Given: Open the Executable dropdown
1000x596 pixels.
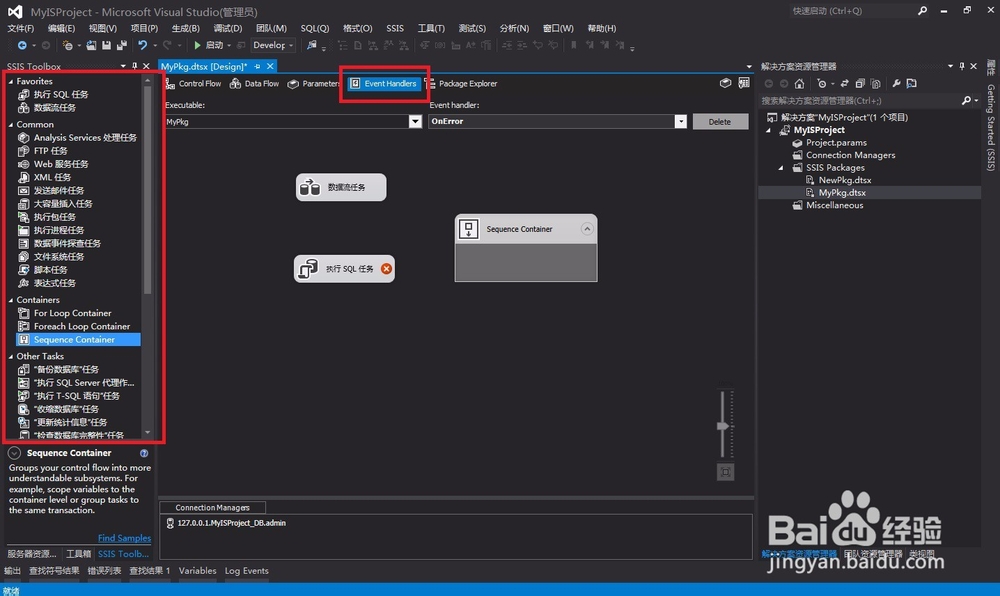Looking at the screenshot, I should [415, 122].
